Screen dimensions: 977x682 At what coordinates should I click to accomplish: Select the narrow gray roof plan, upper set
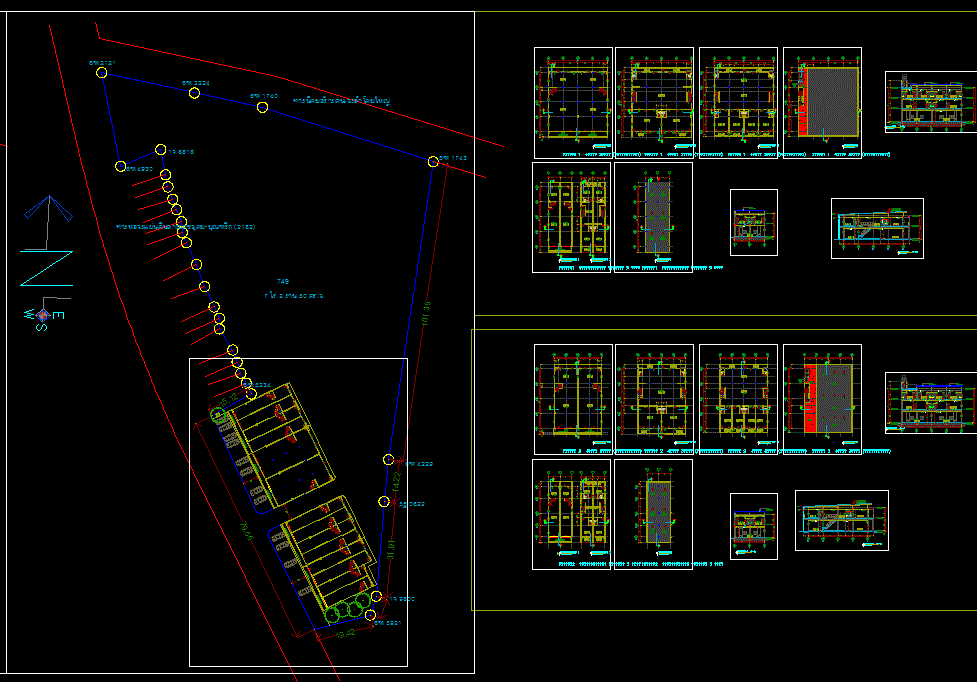coord(653,216)
